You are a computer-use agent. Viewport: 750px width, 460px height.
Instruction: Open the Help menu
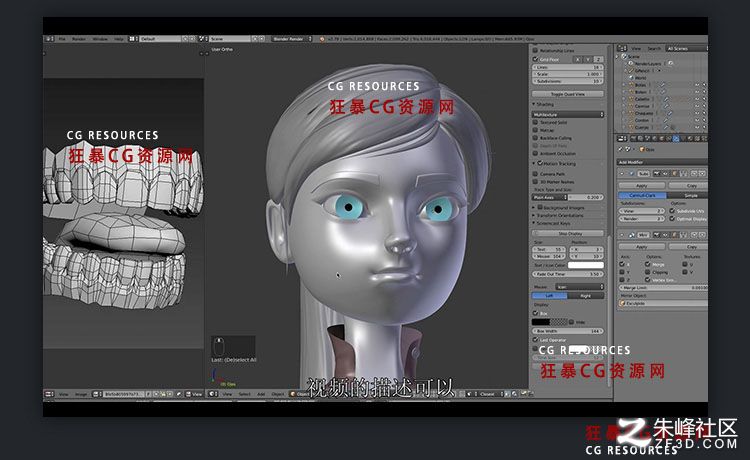[x=119, y=39]
